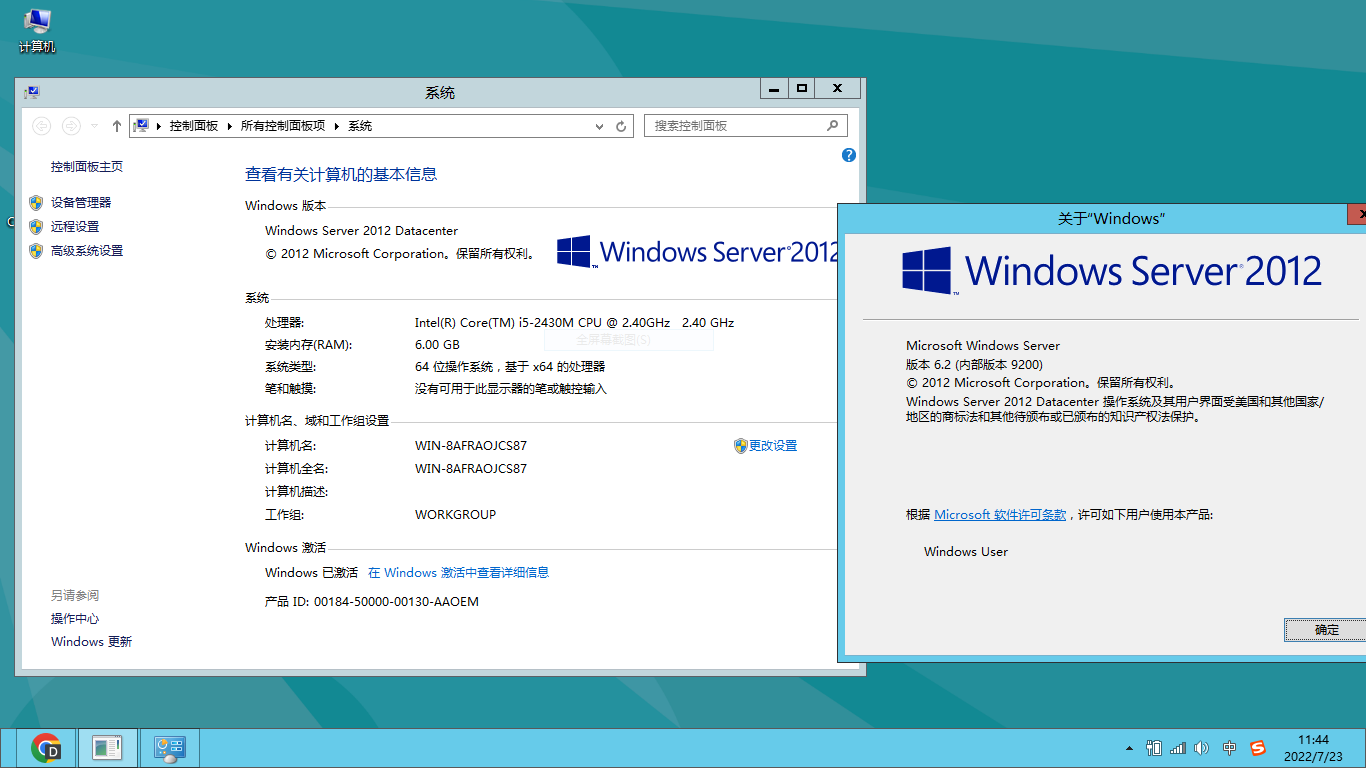Open Windows 更新 link in sidebar

coord(91,642)
